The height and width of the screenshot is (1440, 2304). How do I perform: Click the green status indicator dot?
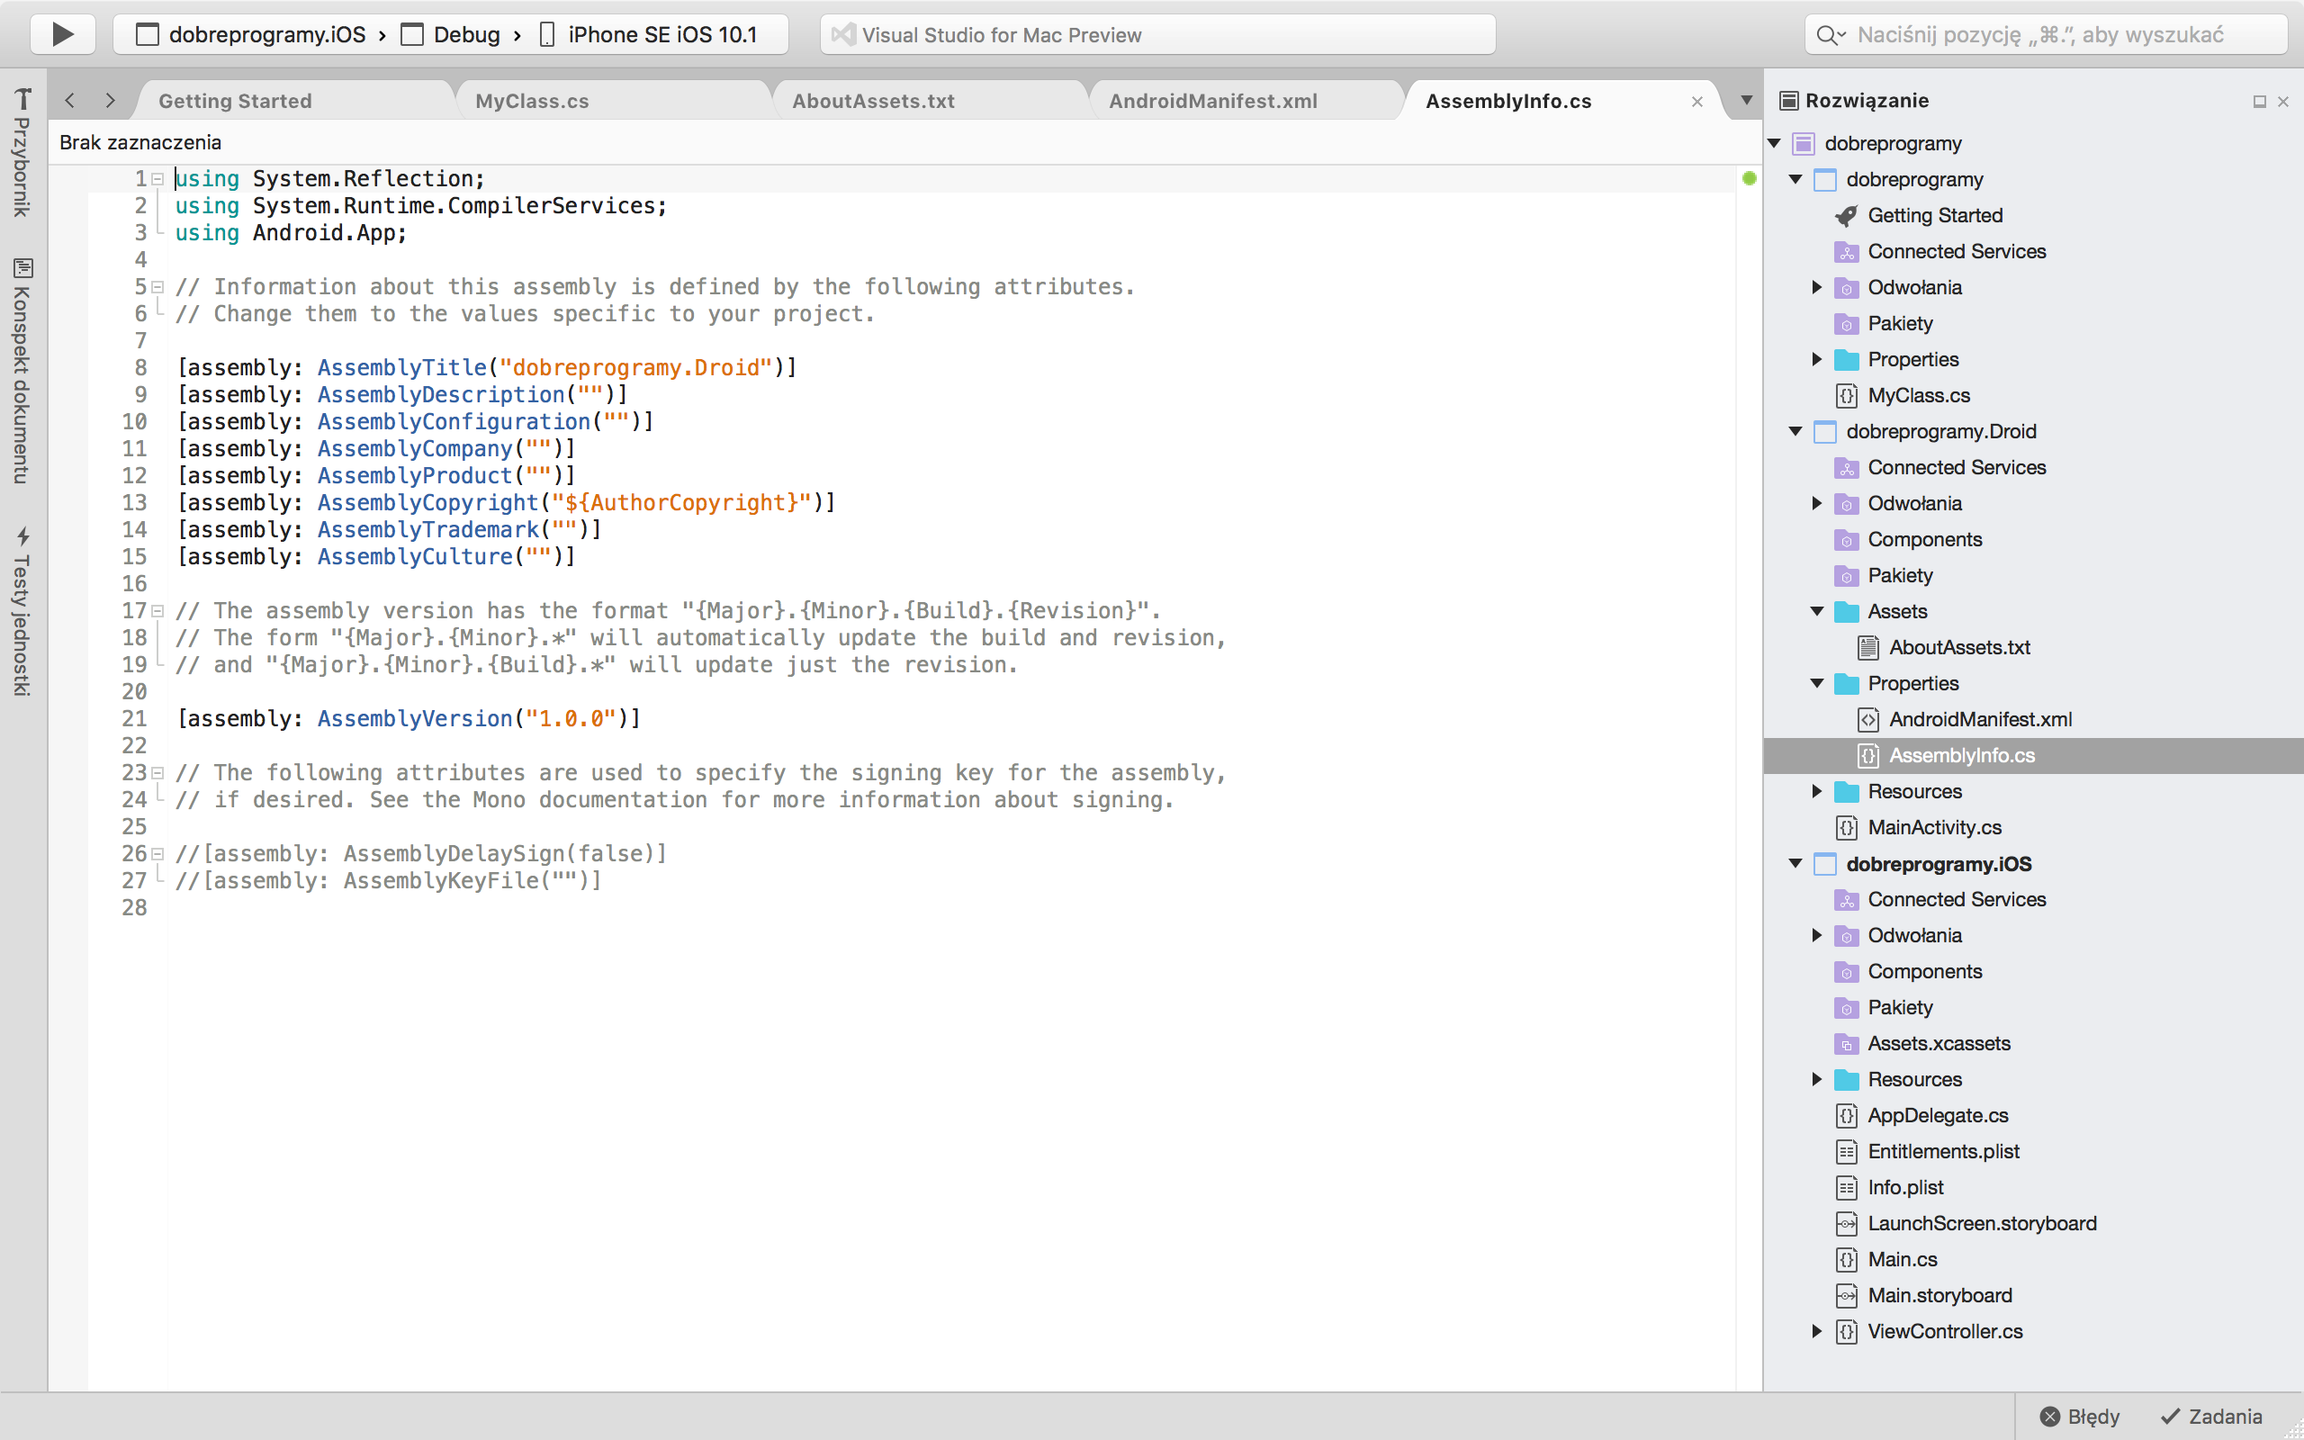1749,178
